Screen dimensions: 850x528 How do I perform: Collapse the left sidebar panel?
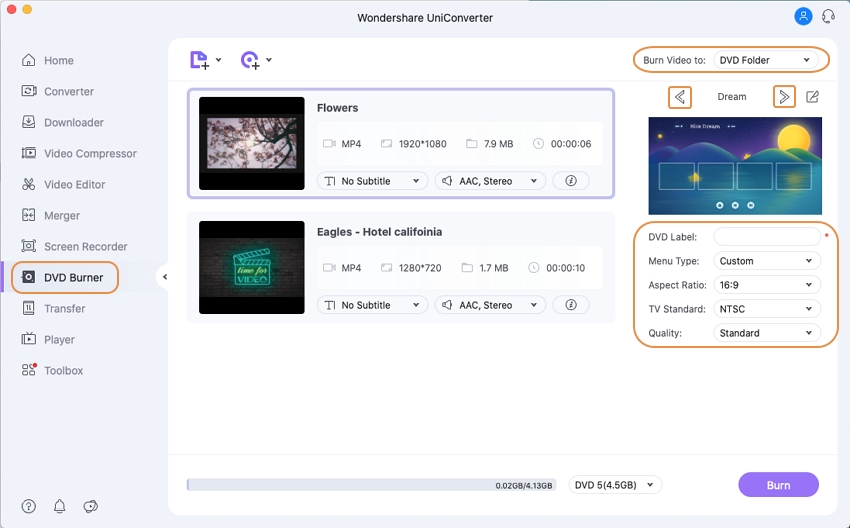[x=165, y=277]
